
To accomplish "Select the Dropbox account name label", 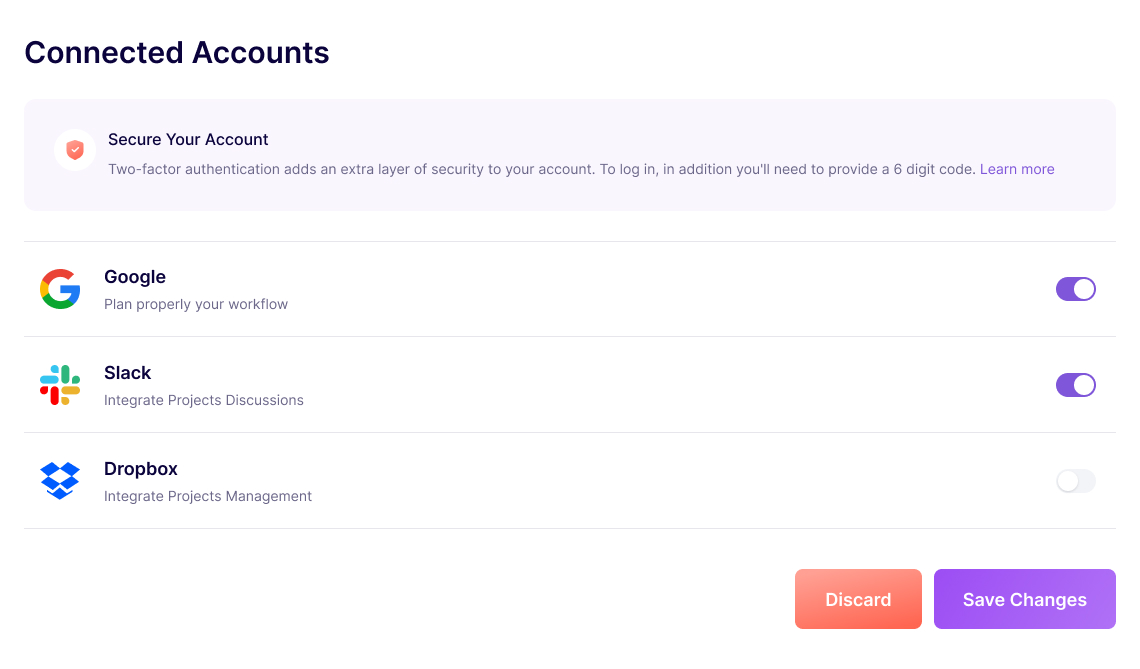I will pos(141,469).
